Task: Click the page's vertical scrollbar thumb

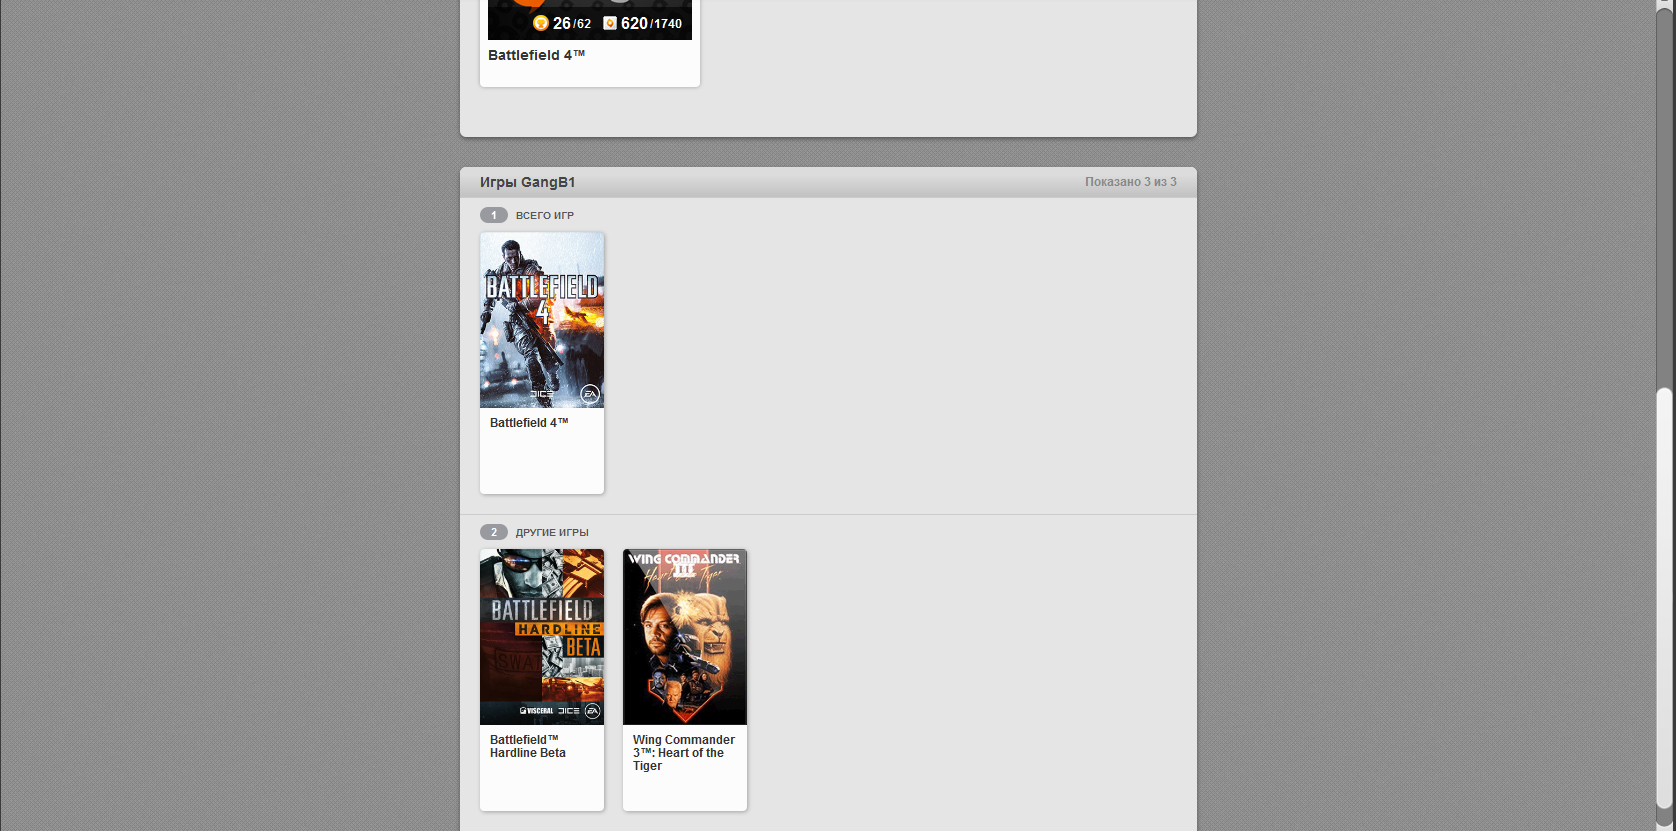Action: click(1664, 598)
